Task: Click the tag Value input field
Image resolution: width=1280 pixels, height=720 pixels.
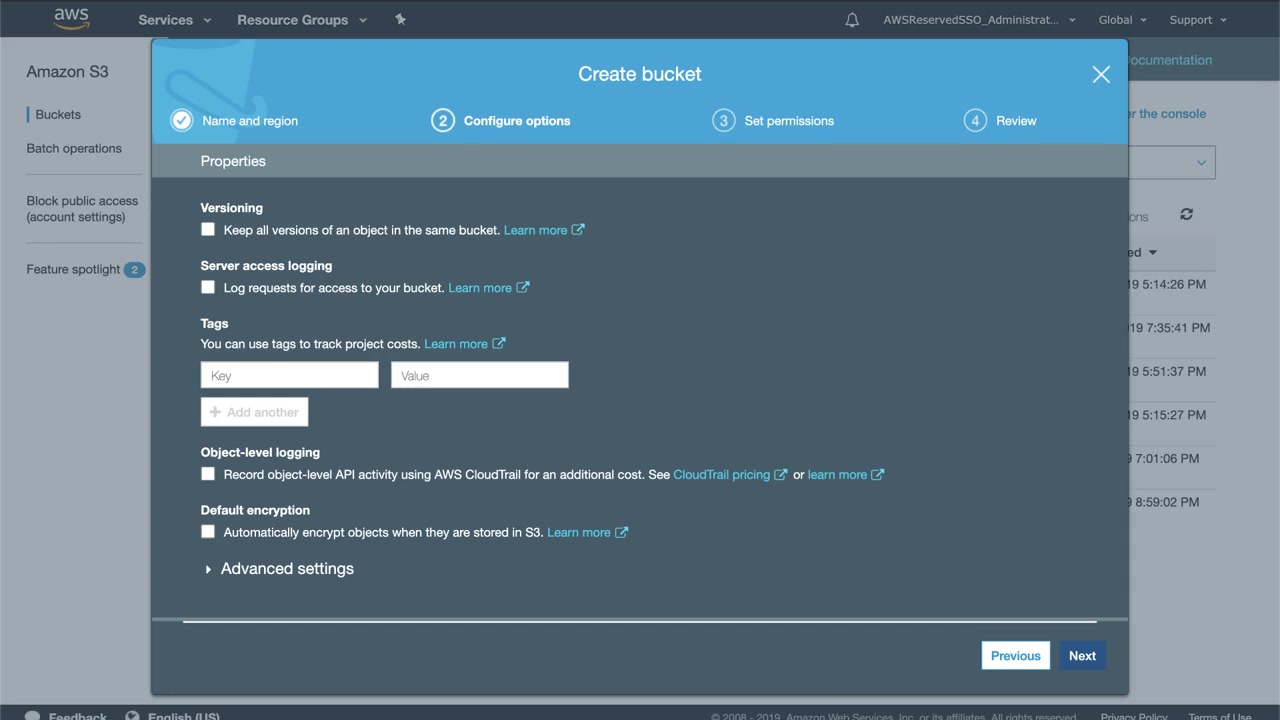Action: [480, 375]
